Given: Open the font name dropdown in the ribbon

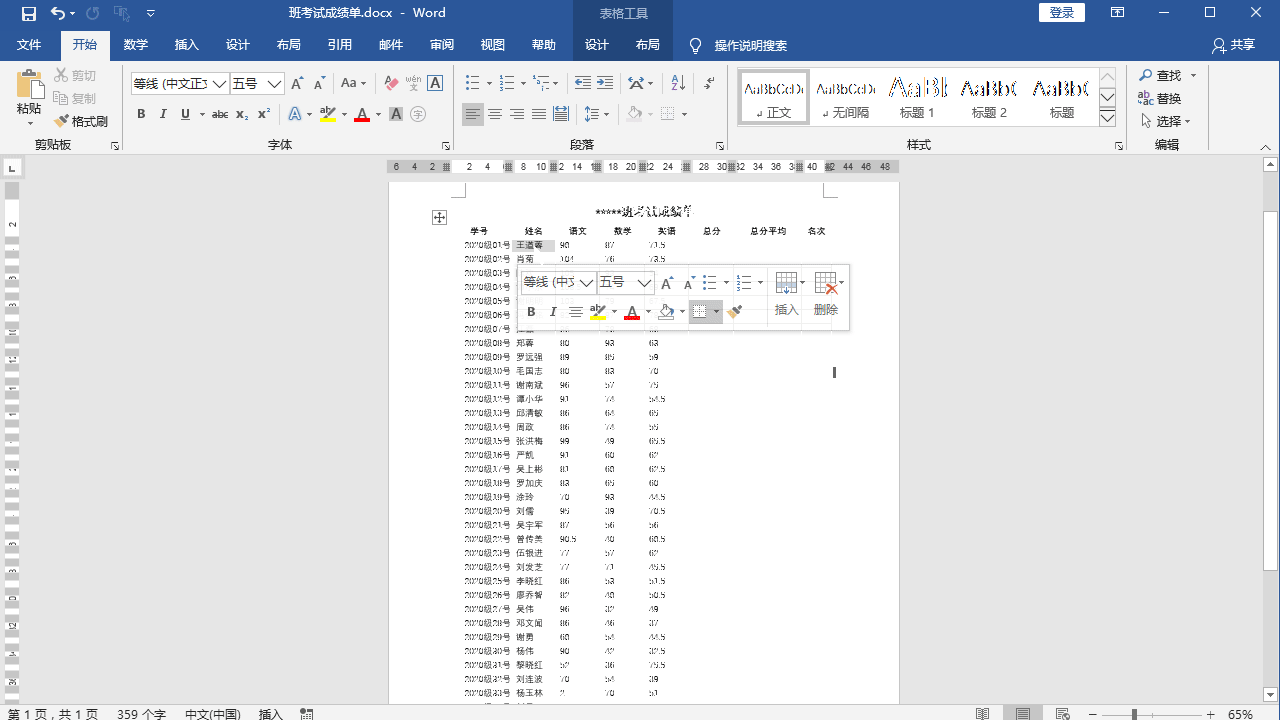Looking at the screenshot, I should (219, 84).
